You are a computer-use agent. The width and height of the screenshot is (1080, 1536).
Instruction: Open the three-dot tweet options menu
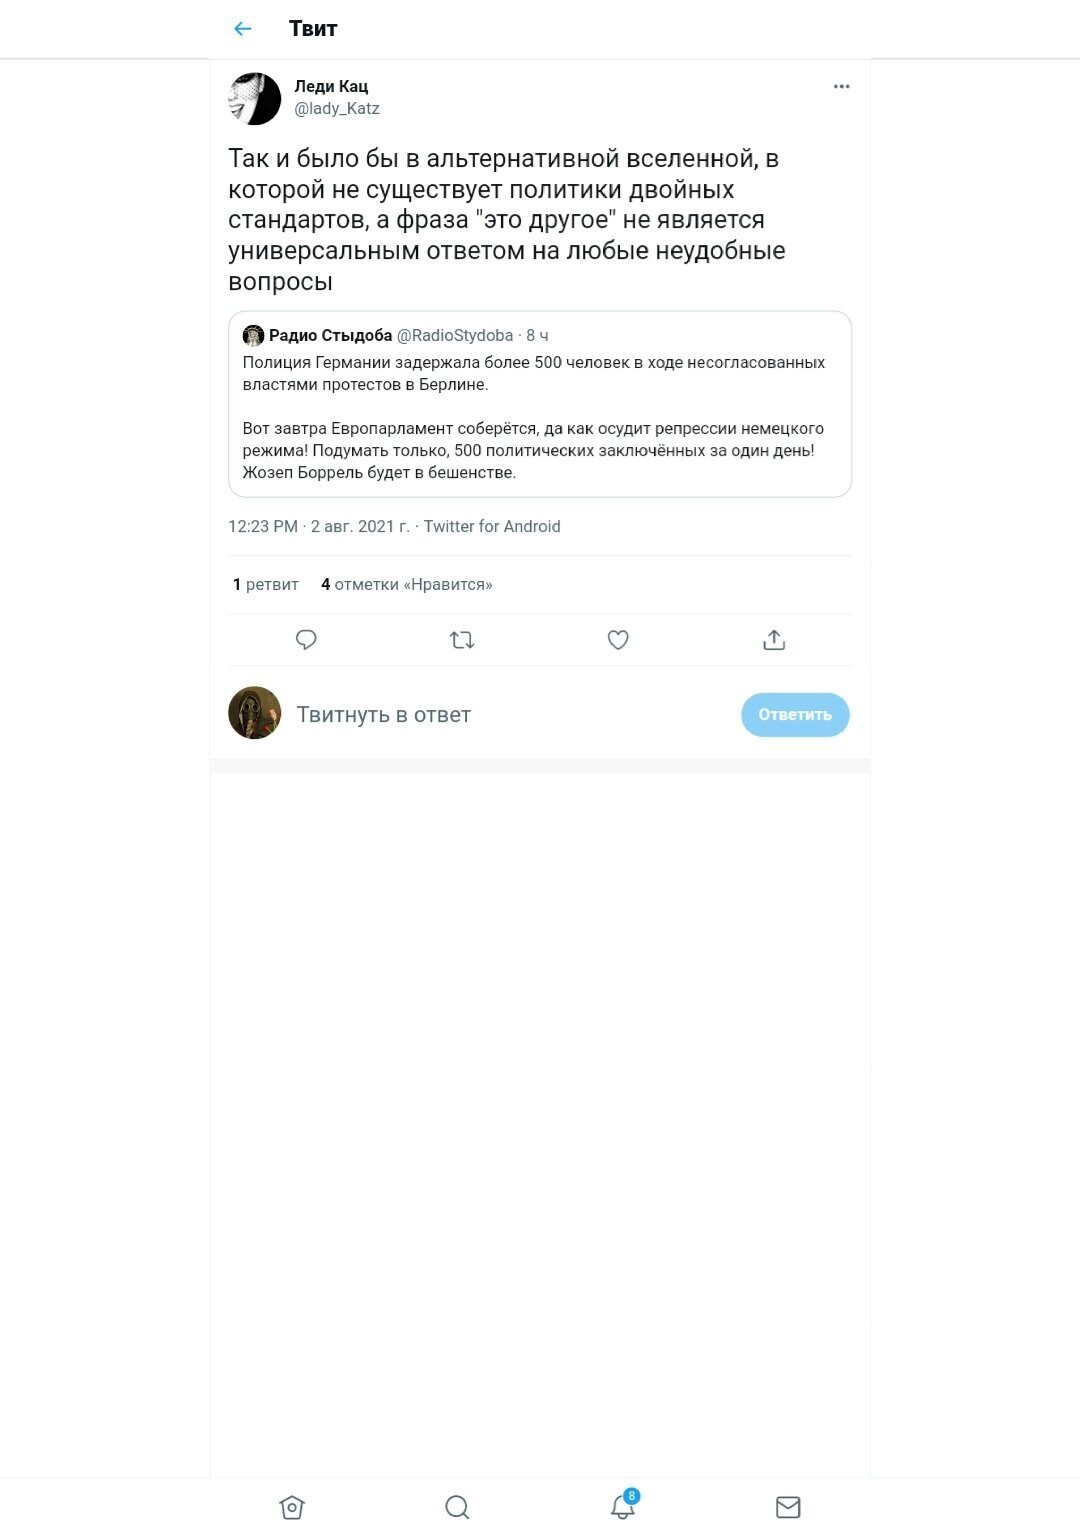pos(841,87)
